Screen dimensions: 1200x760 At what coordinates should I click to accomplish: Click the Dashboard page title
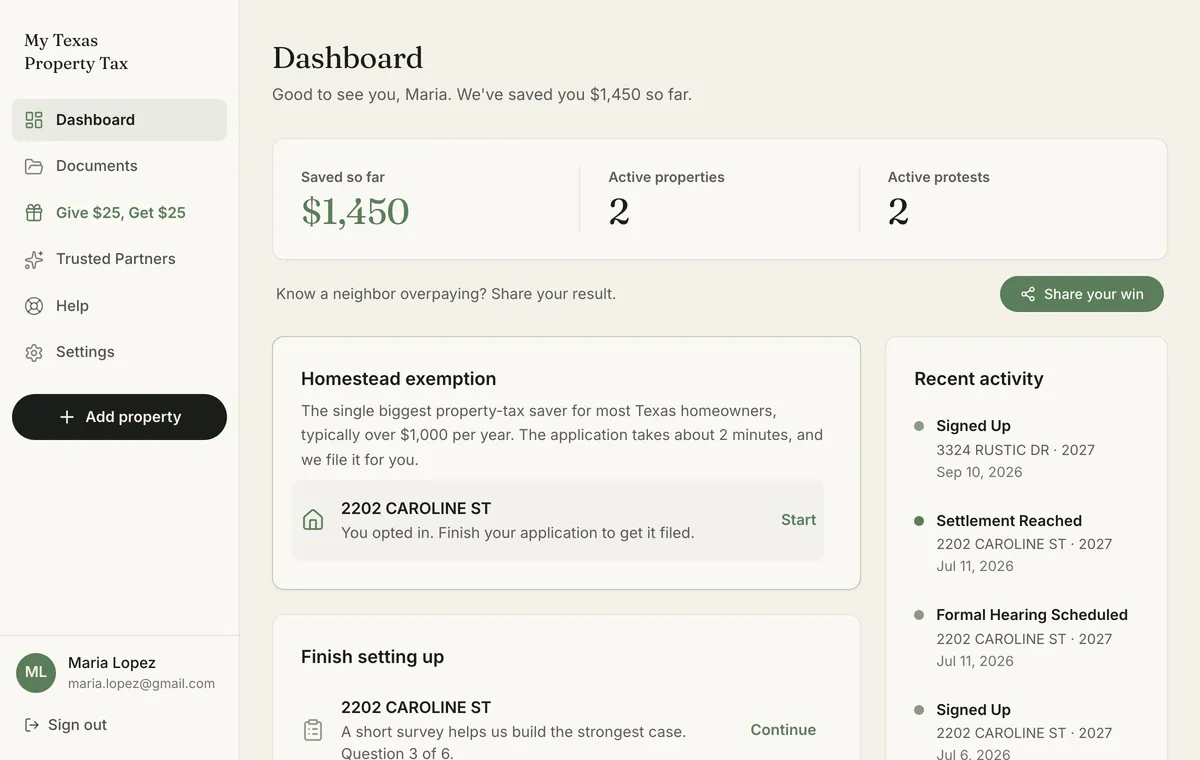(x=348, y=58)
